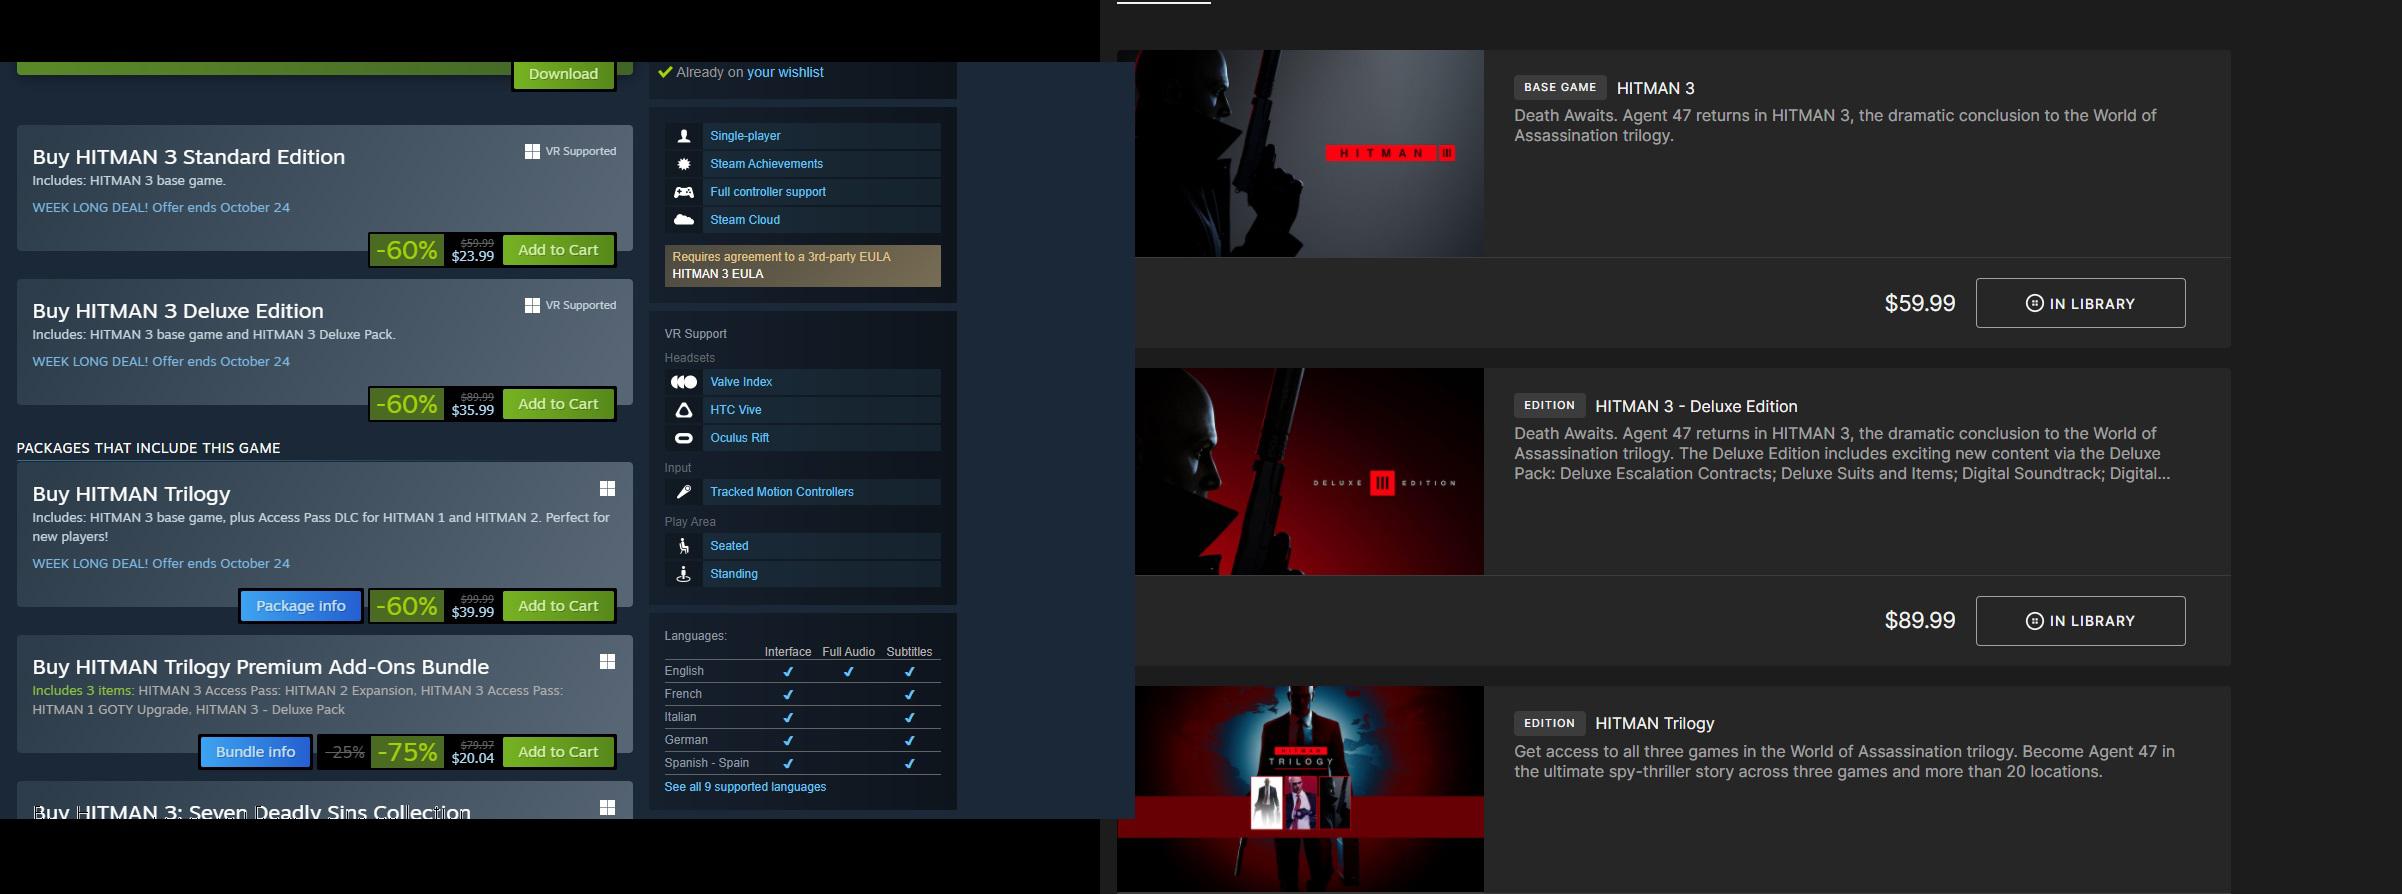Click the Oculus Rift oval icon
2402x894 pixels.
684,438
